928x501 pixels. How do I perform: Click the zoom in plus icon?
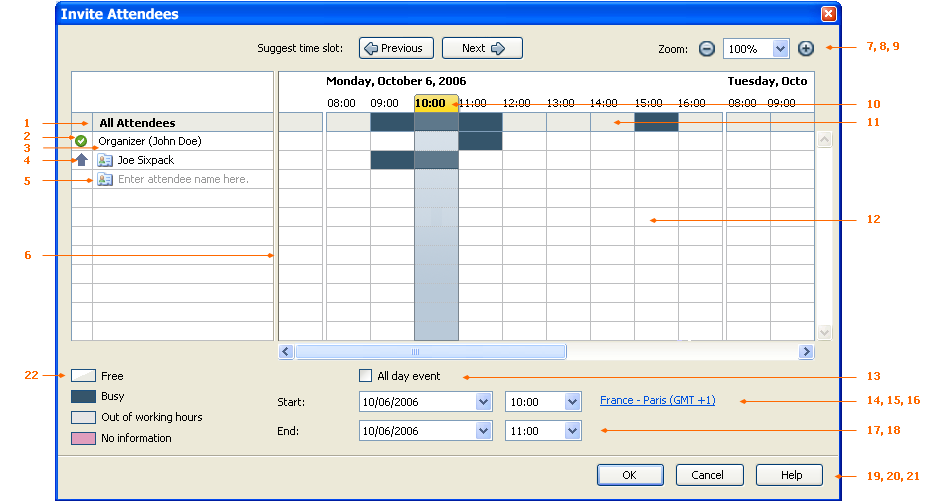pyautogui.click(x=805, y=49)
